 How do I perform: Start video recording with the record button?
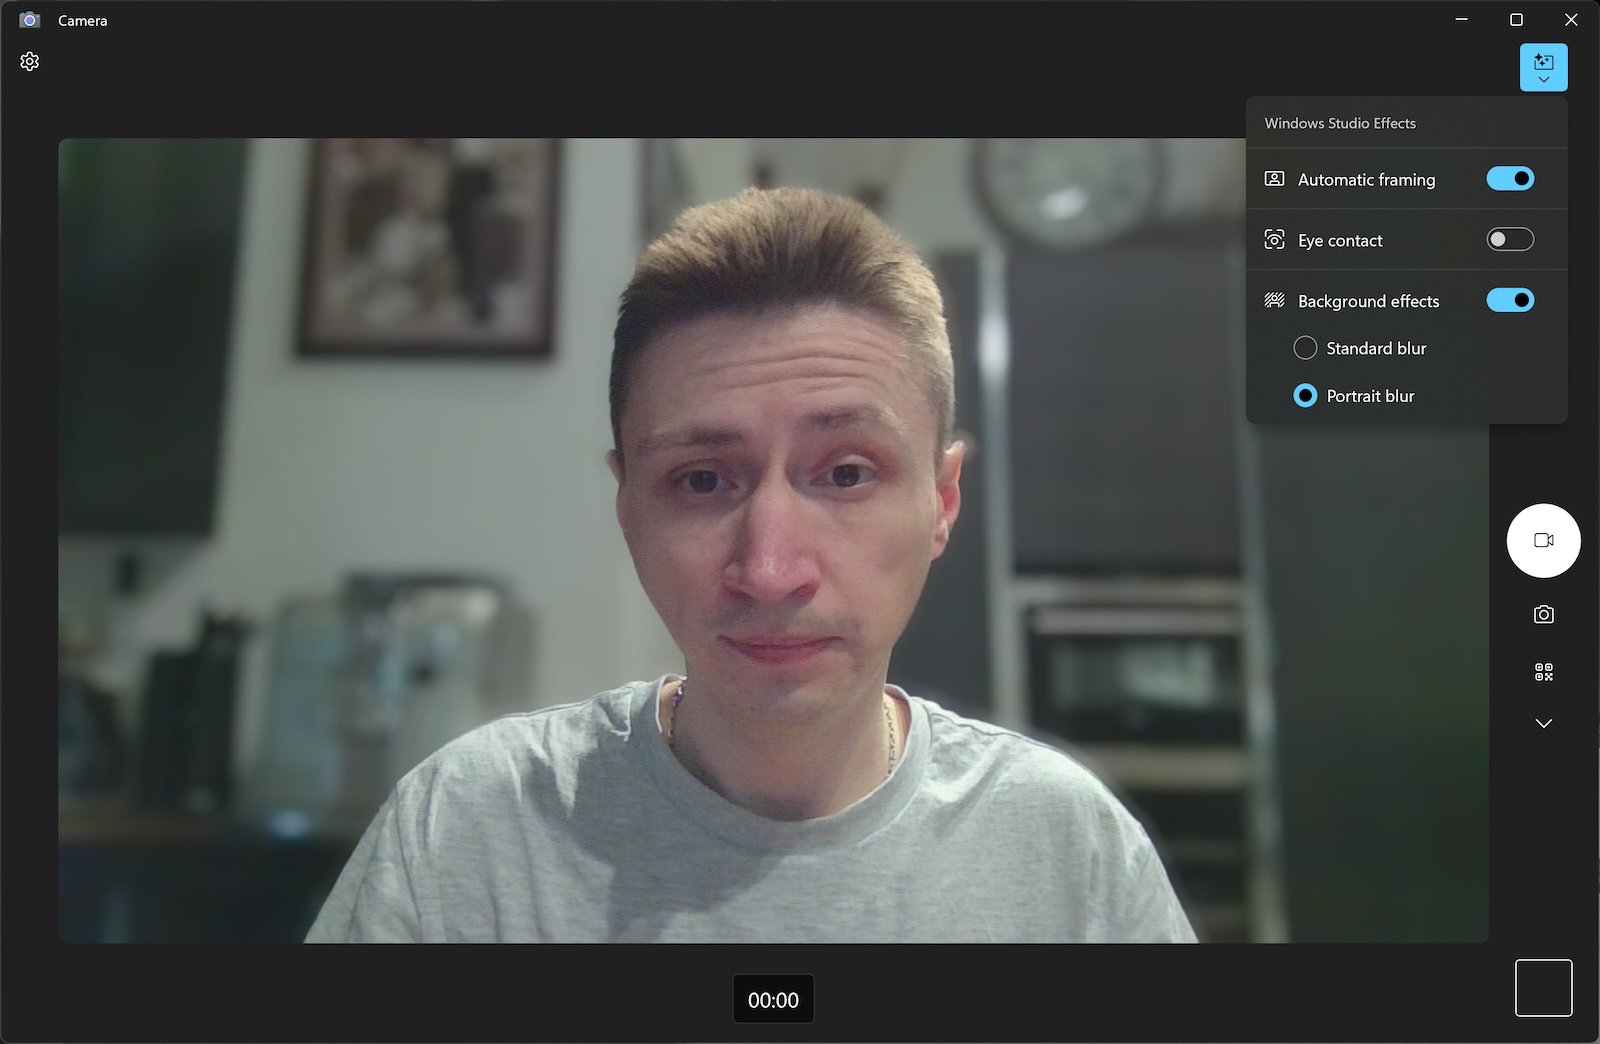point(1543,540)
